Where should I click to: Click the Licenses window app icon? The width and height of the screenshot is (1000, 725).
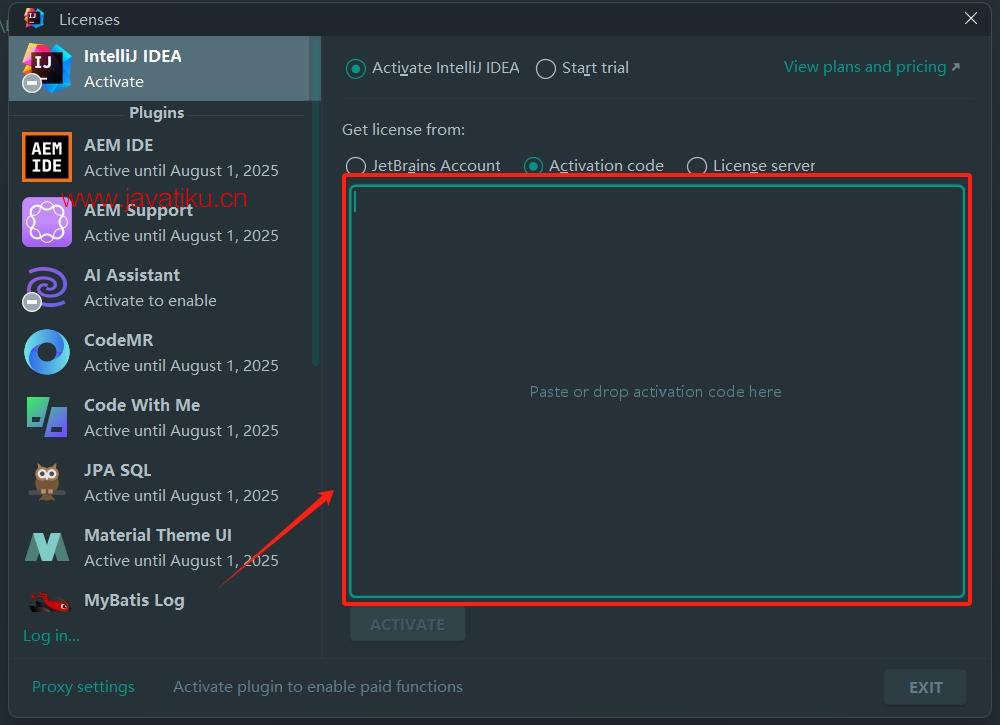click(x=33, y=18)
